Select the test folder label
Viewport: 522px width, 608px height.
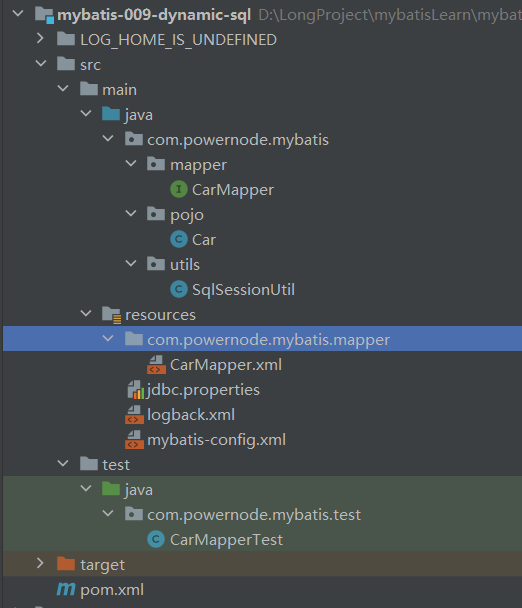pyautogui.click(x=116, y=465)
